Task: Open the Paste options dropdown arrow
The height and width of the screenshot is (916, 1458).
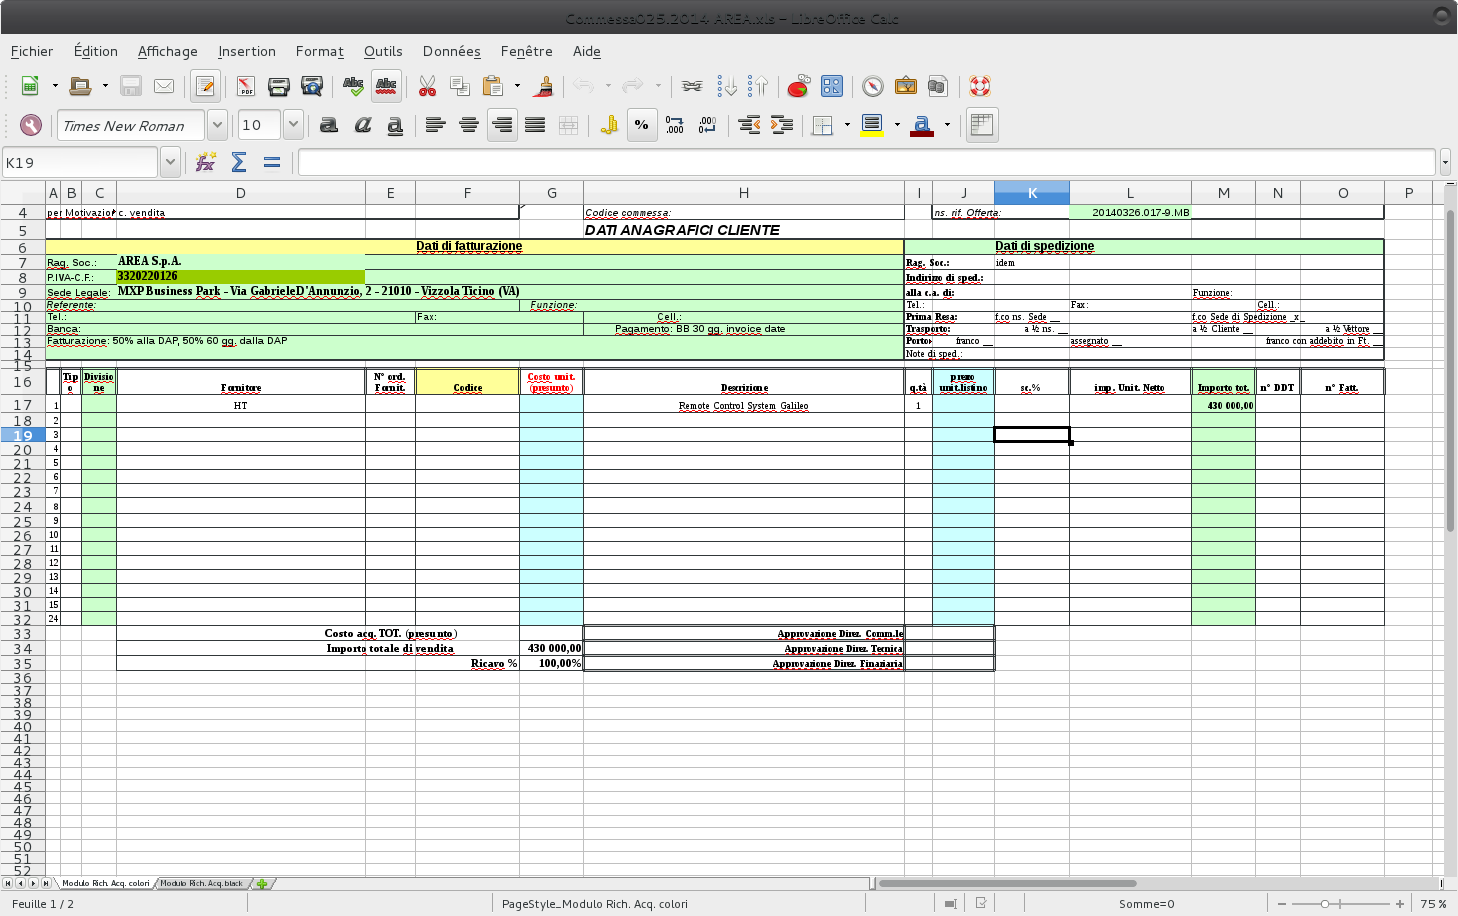Action: click(517, 86)
